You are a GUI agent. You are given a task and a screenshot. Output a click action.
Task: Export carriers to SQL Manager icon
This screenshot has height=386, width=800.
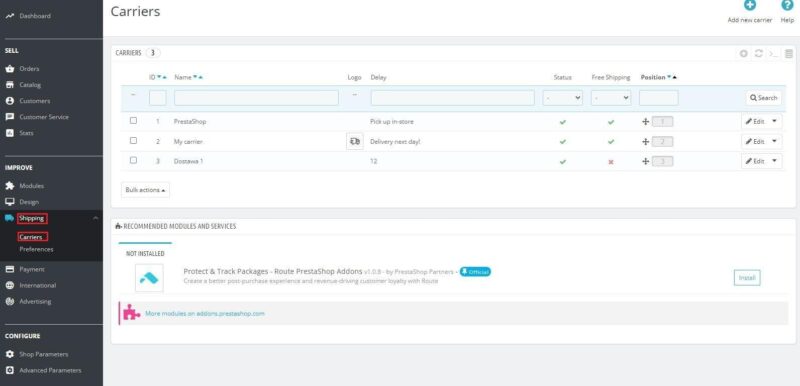[789, 54]
